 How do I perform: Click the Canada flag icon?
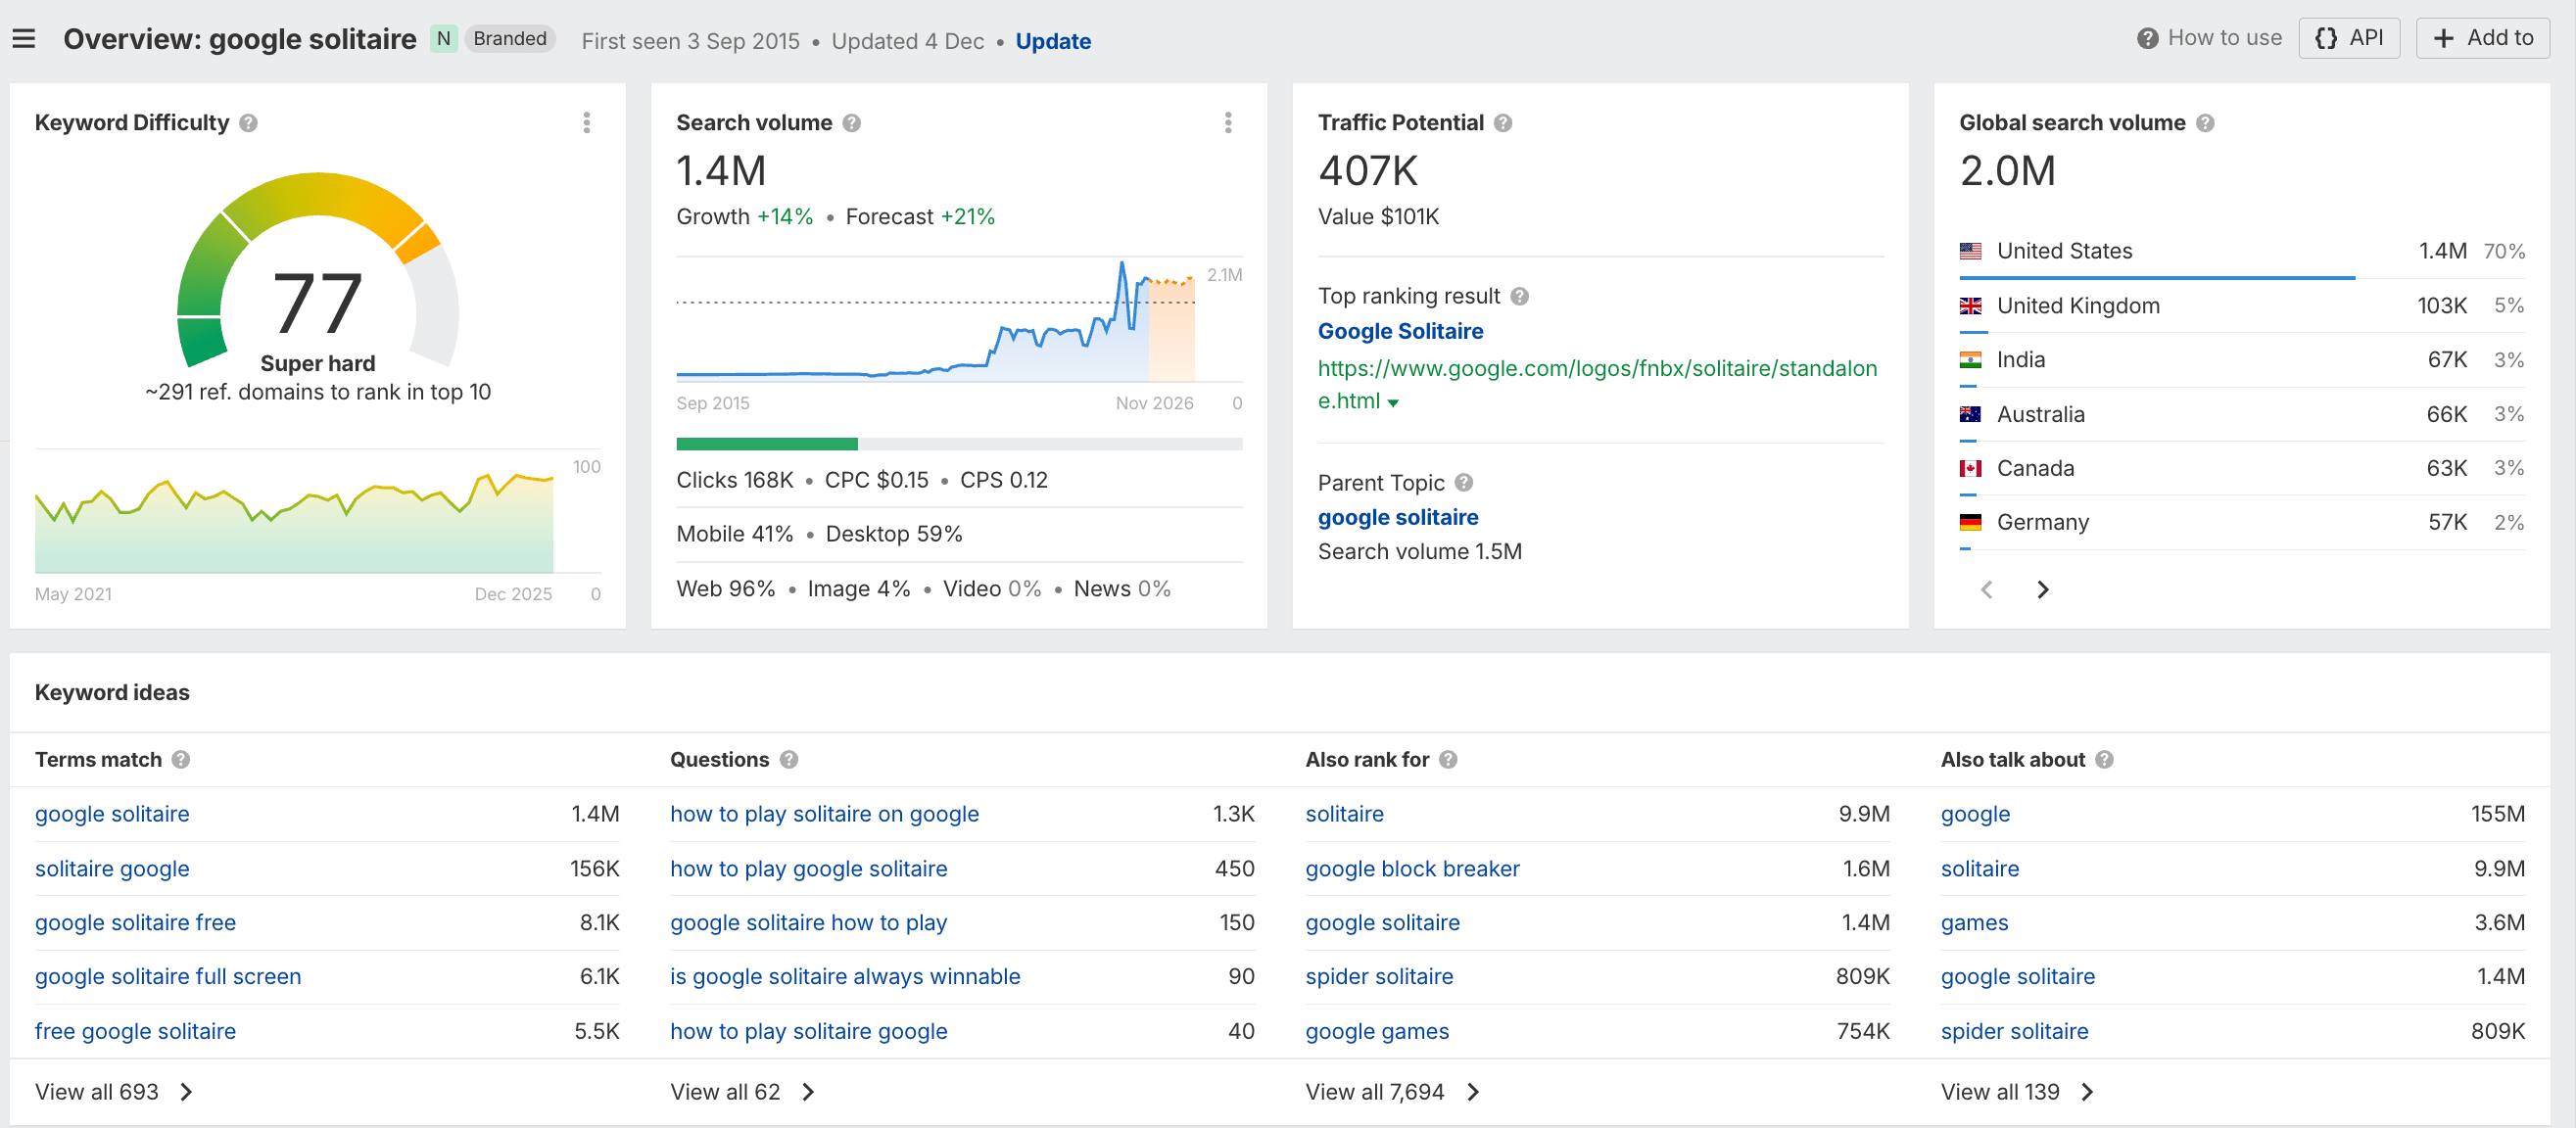pyautogui.click(x=1970, y=468)
